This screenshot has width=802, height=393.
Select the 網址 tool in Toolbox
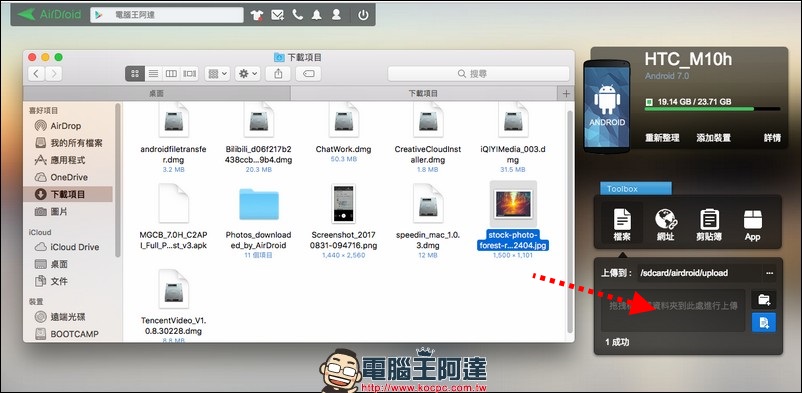pos(666,225)
